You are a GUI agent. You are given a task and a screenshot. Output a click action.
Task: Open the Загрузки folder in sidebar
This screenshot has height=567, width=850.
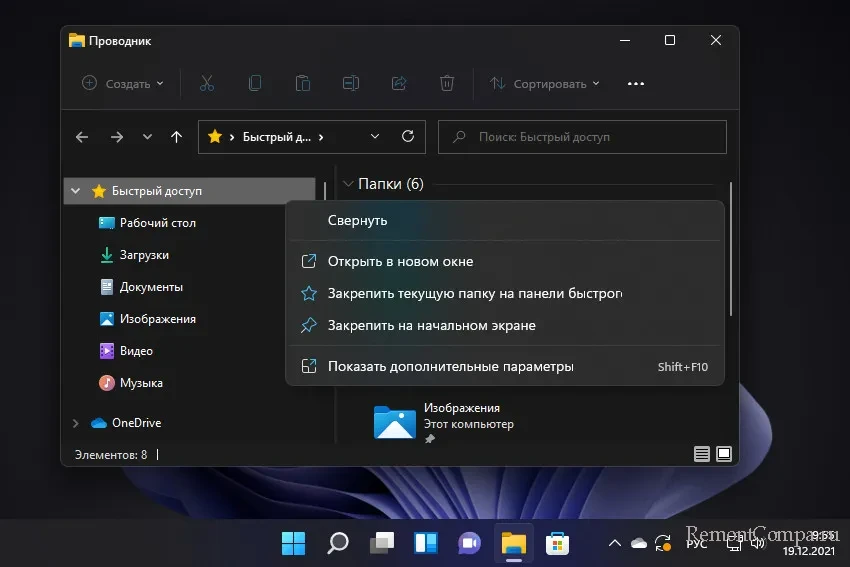pyautogui.click(x=144, y=255)
